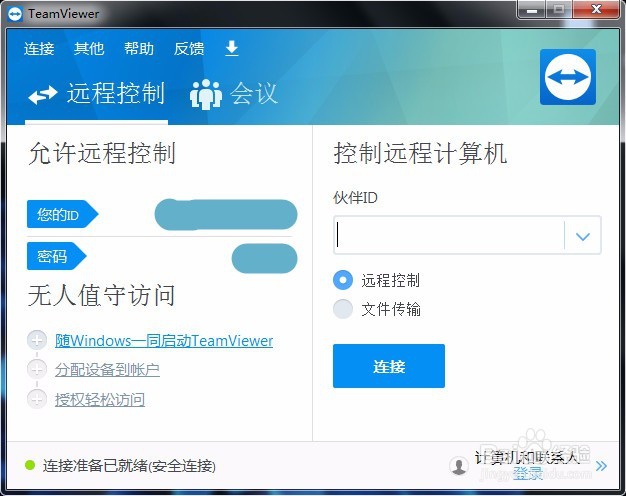Click the blurred ID value field

click(226, 214)
